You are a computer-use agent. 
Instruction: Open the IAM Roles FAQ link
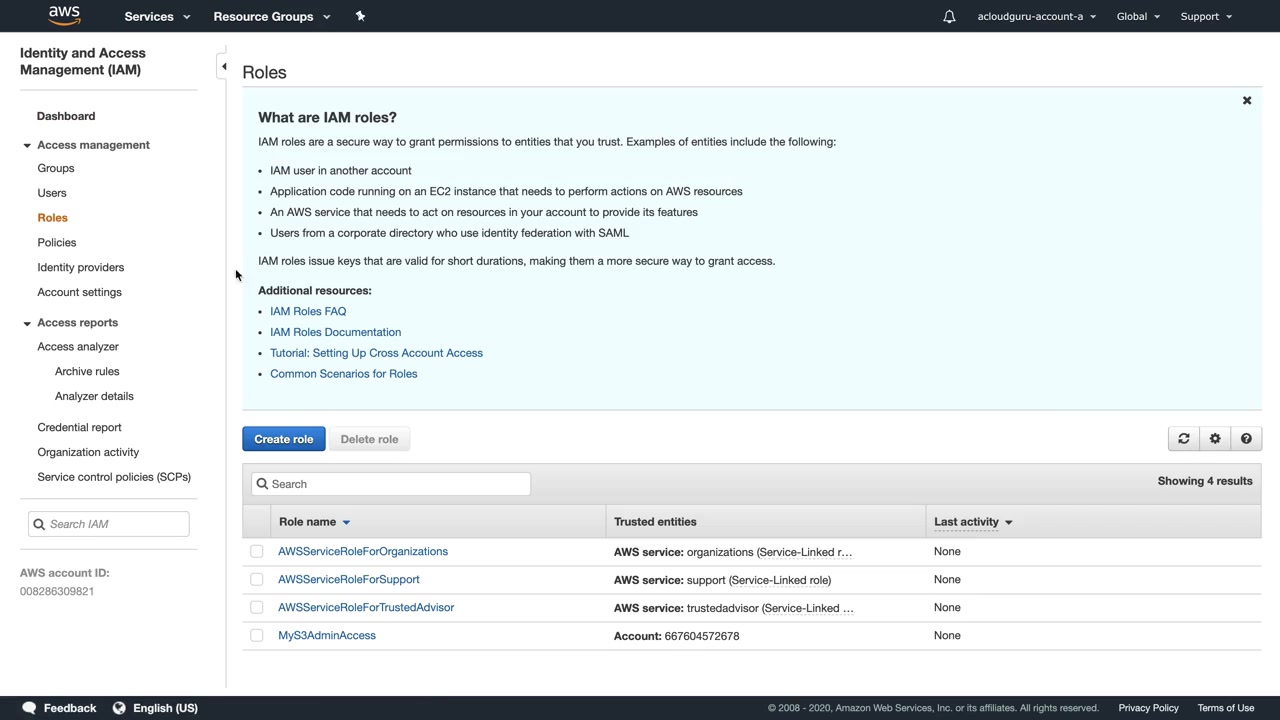pyautogui.click(x=308, y=311)
